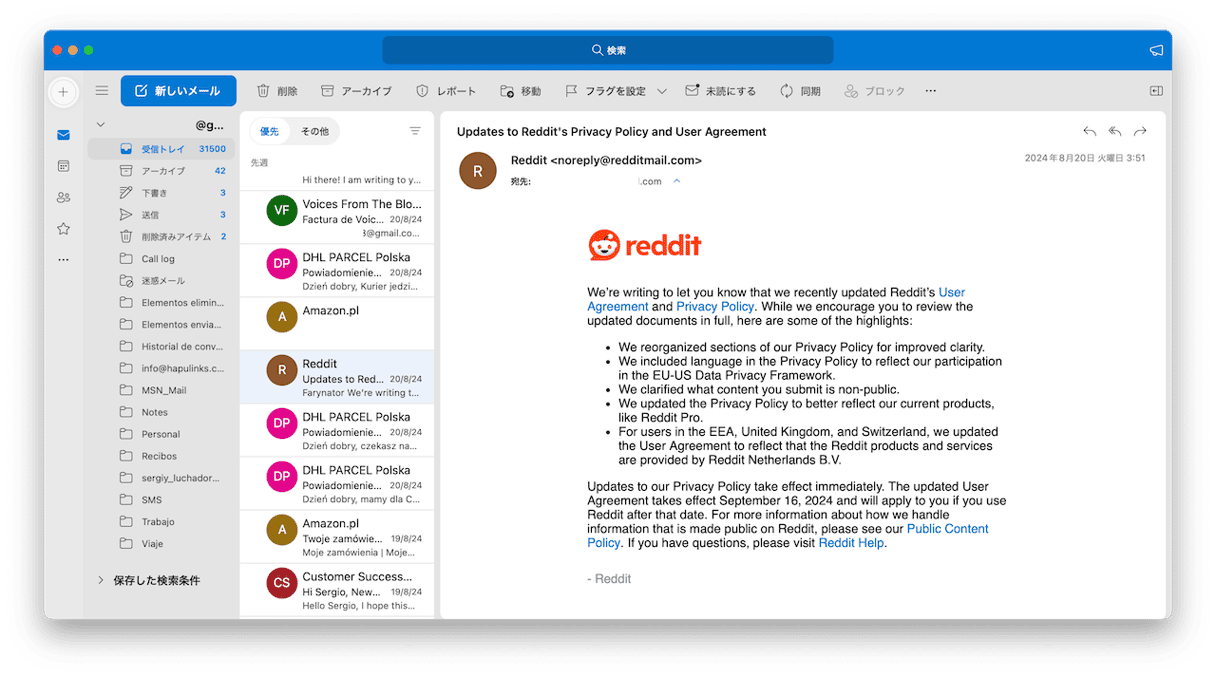Open the Amazon.pl Twoje zamówie... email
Image resolution: width=1216 pixels, height=677 pixels.
pos(338,537)
